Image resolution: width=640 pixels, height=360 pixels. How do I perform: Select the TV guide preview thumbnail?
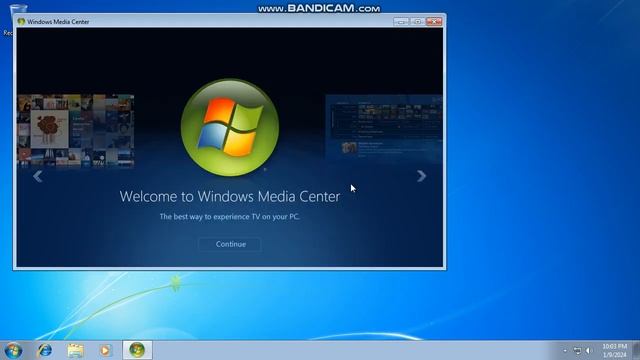[x=384, y=129]
